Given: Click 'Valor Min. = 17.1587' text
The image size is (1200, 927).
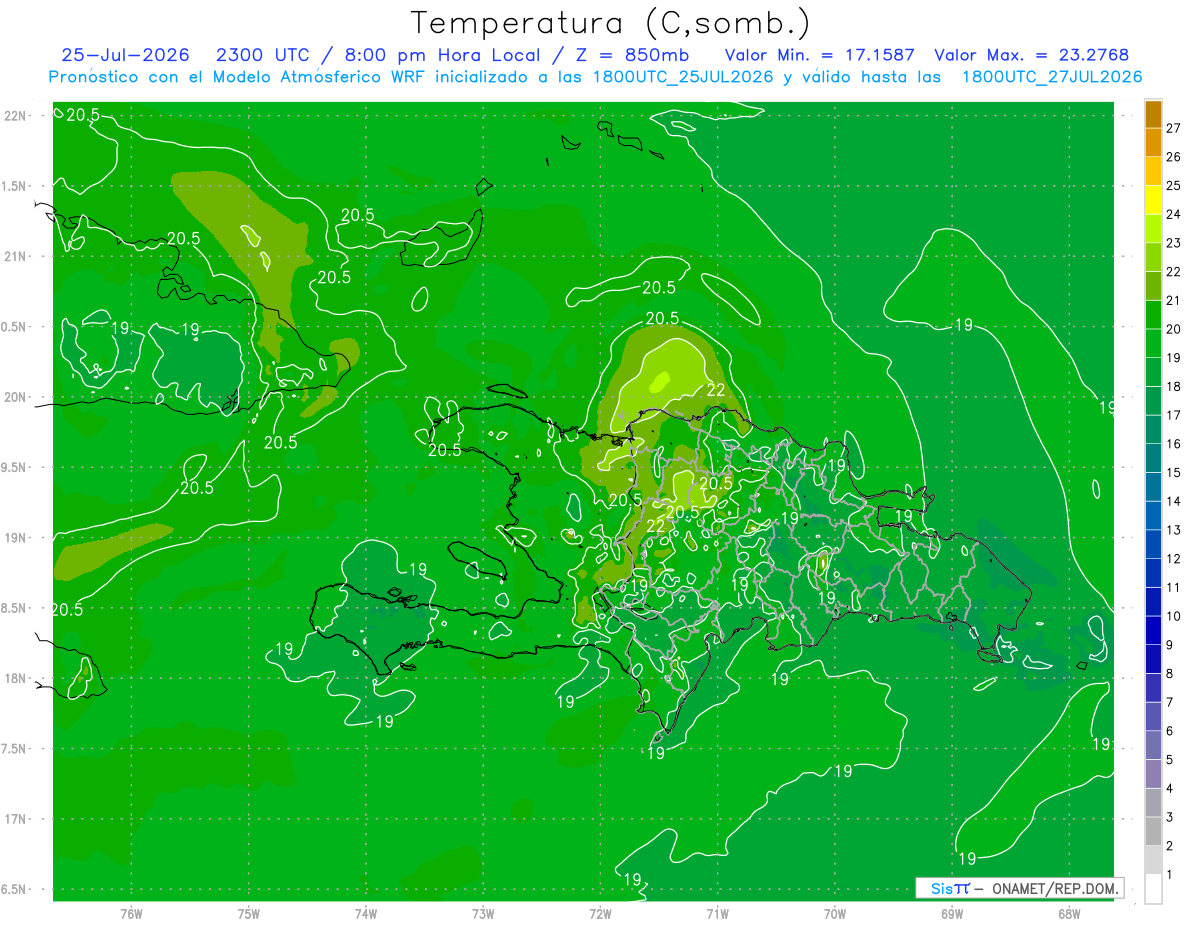Looking at the screenshot, I should [x=819, y=55].
